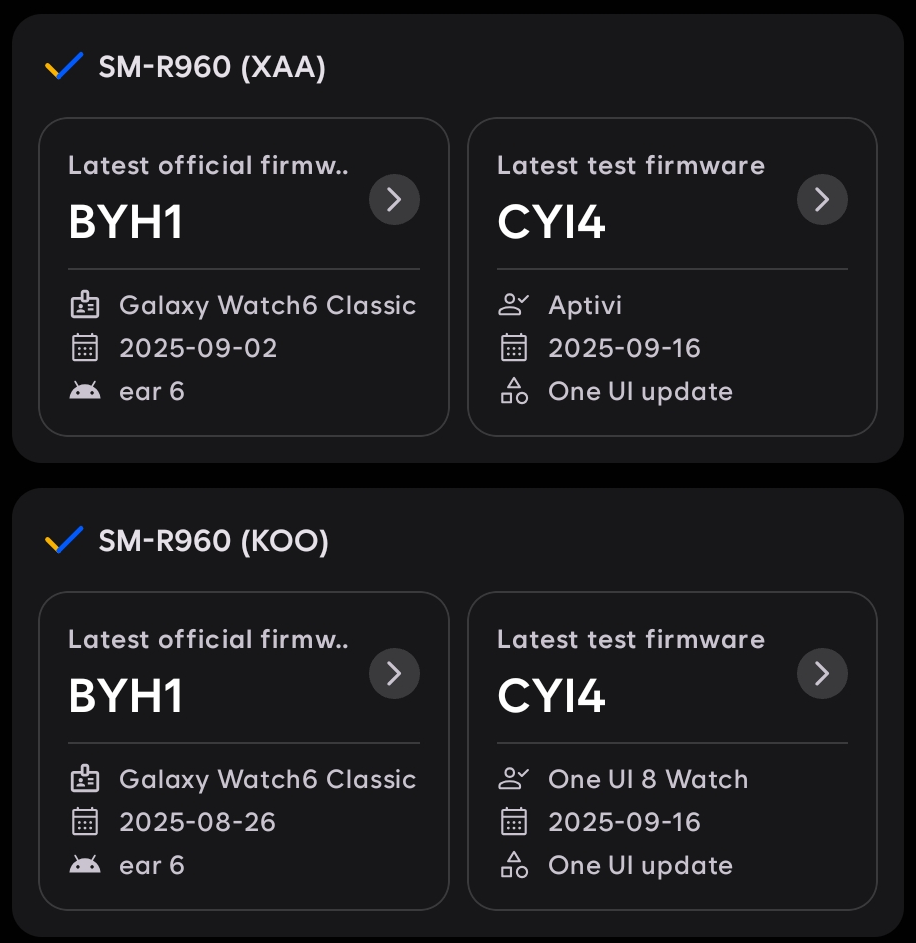Click the checkmark beside SM-R960 (XAA)

click(x=64, y=68)
